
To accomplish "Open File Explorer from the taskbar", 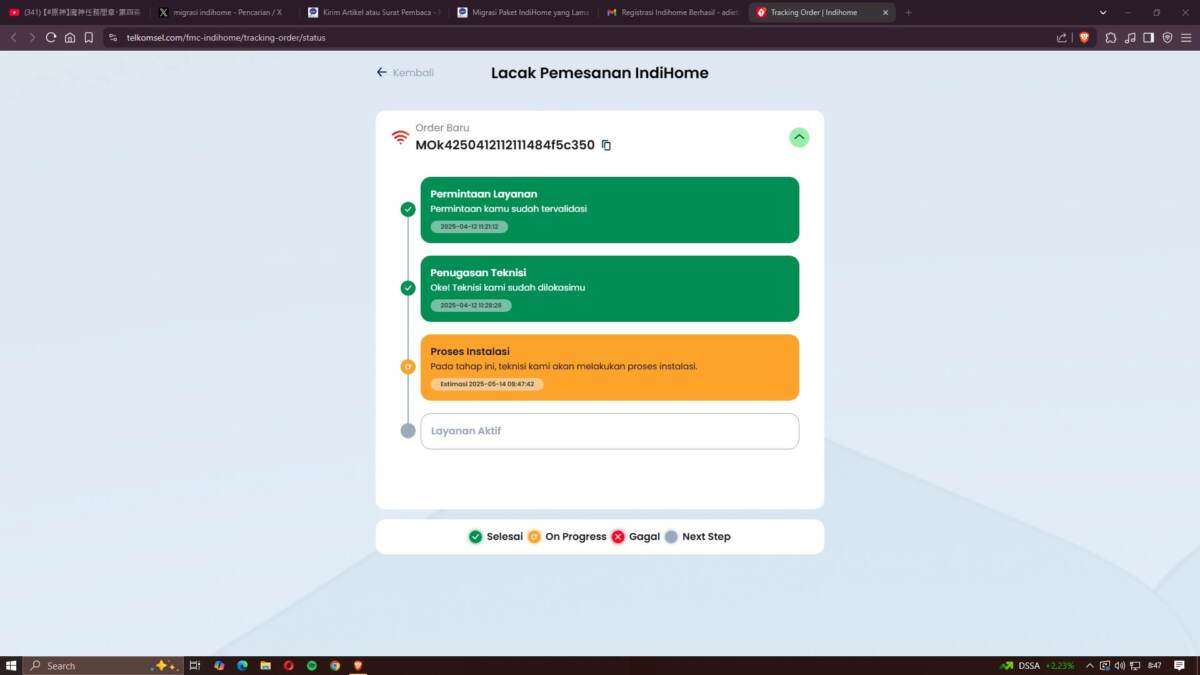I will coord(266,665).
